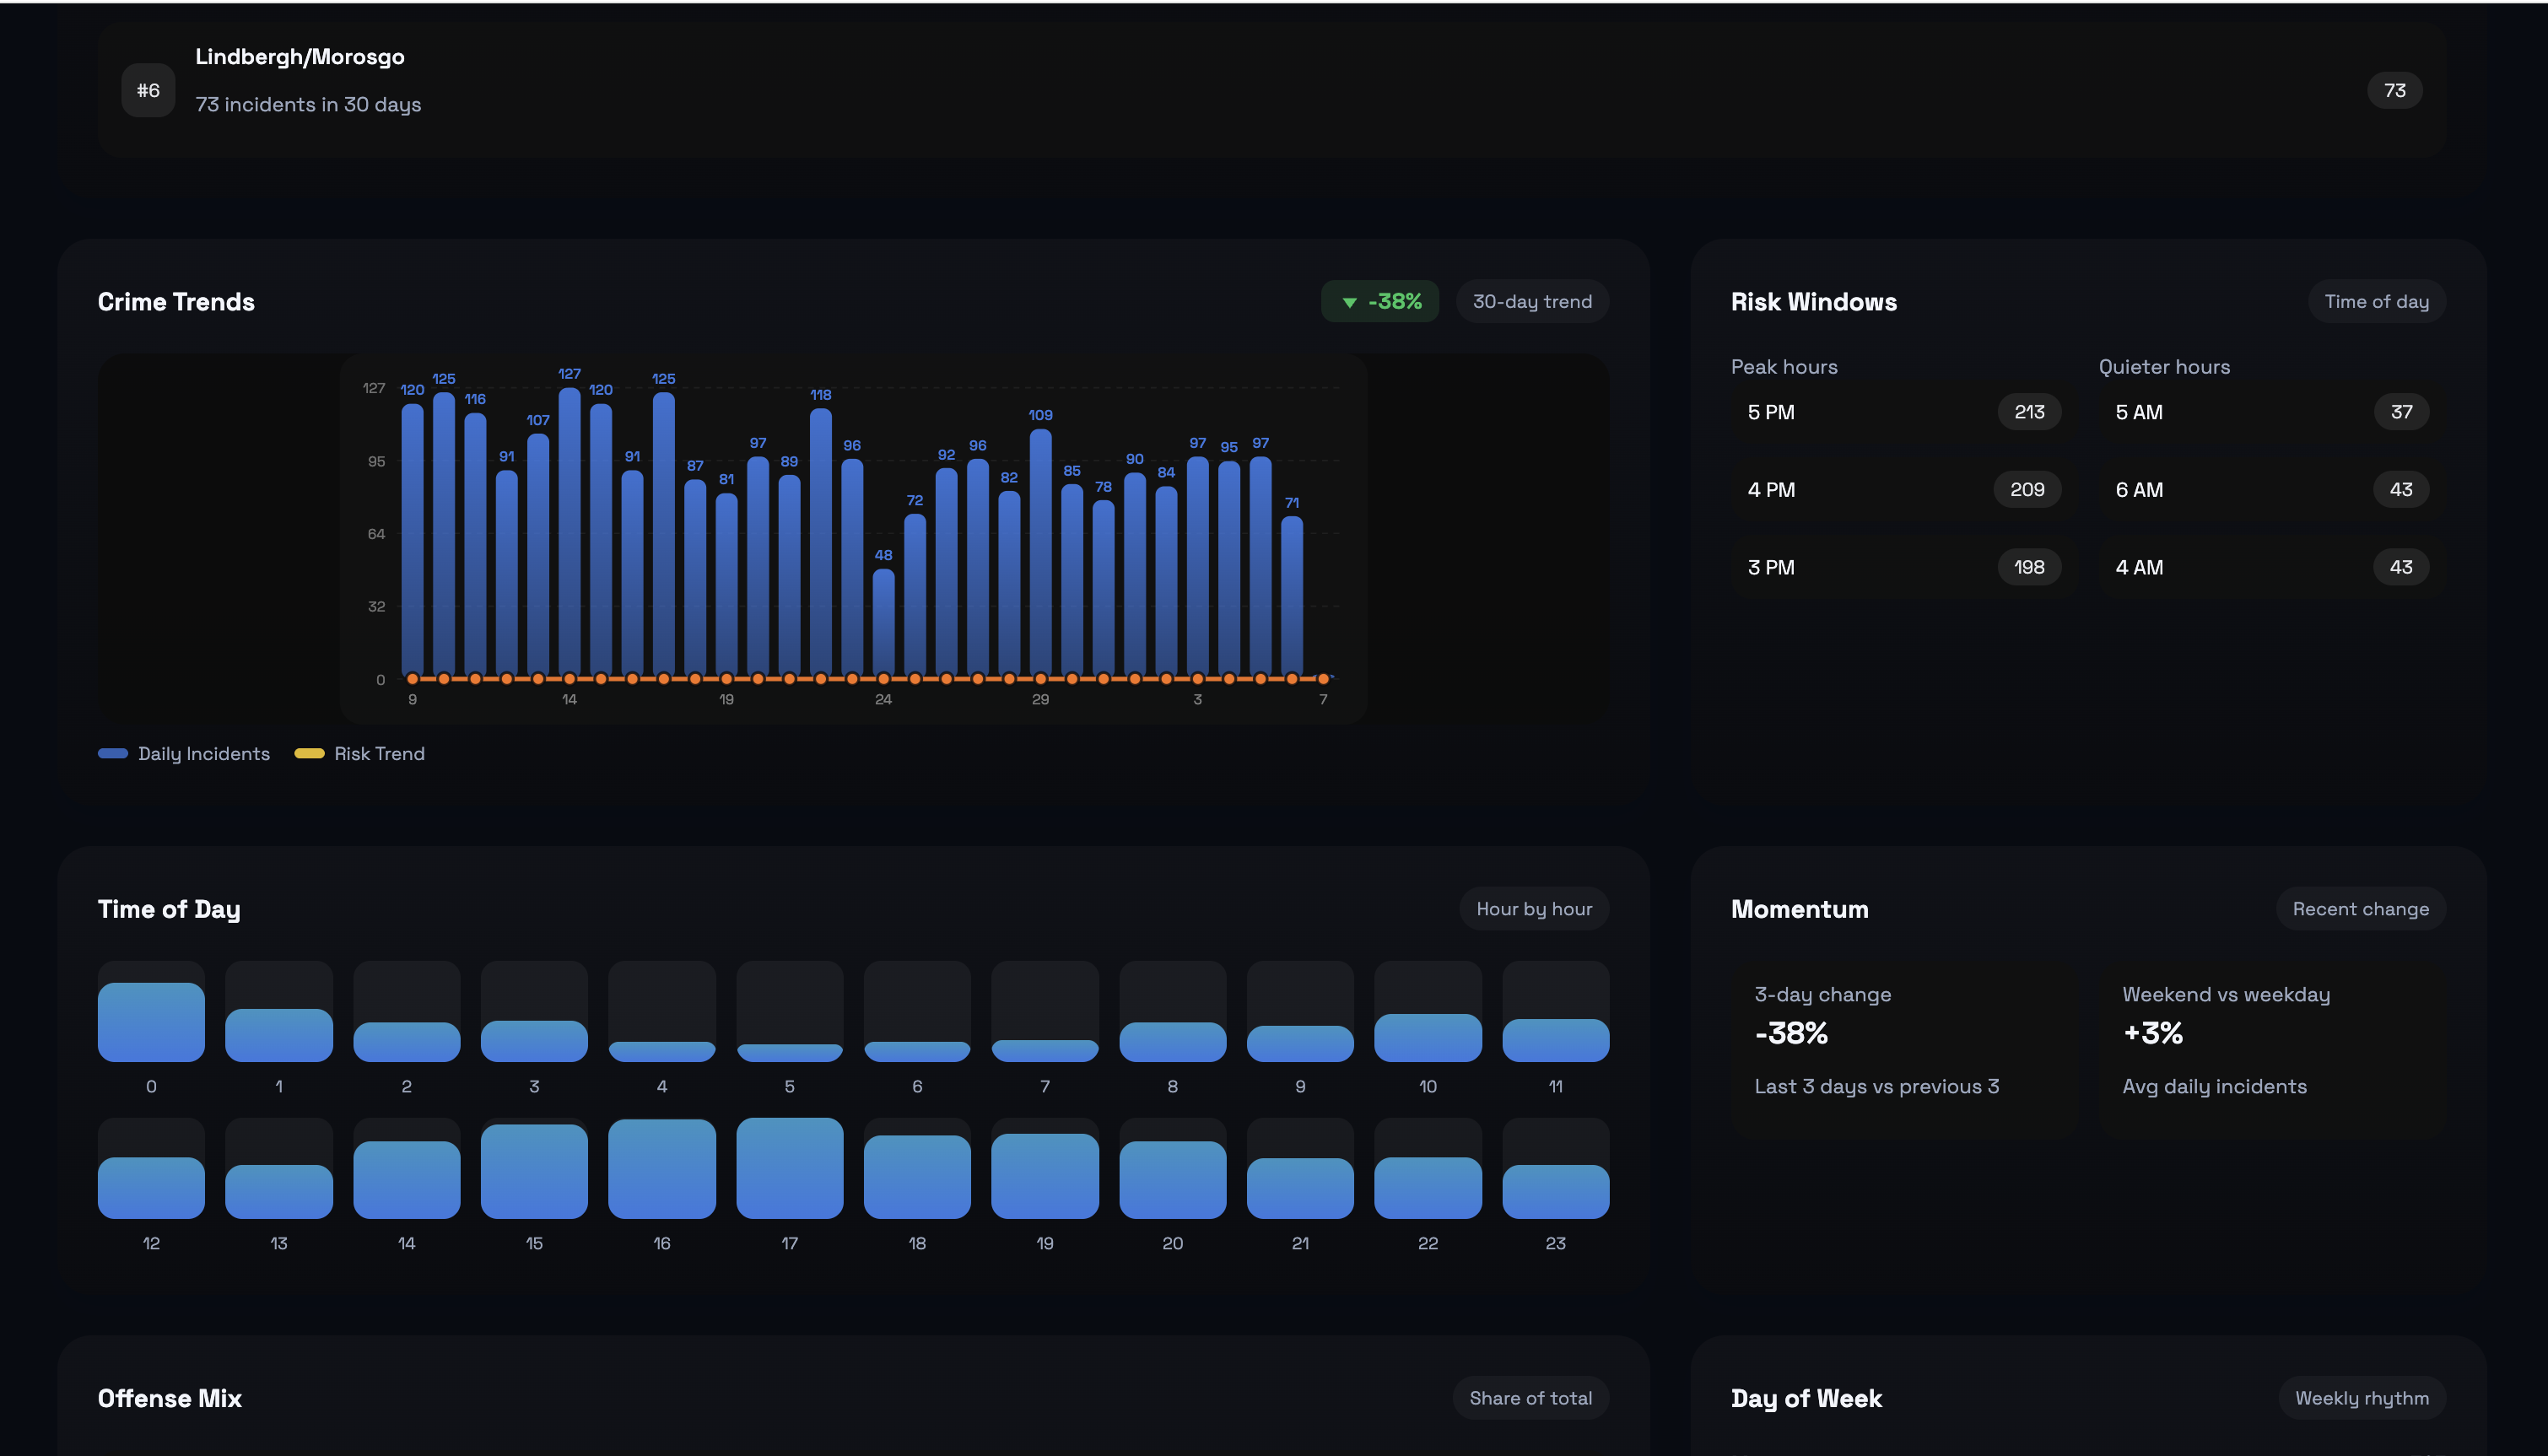This screenshot has height=1456, width=2548.
Task: Select the Hour by hour chip
Action: coord(1534,909)
